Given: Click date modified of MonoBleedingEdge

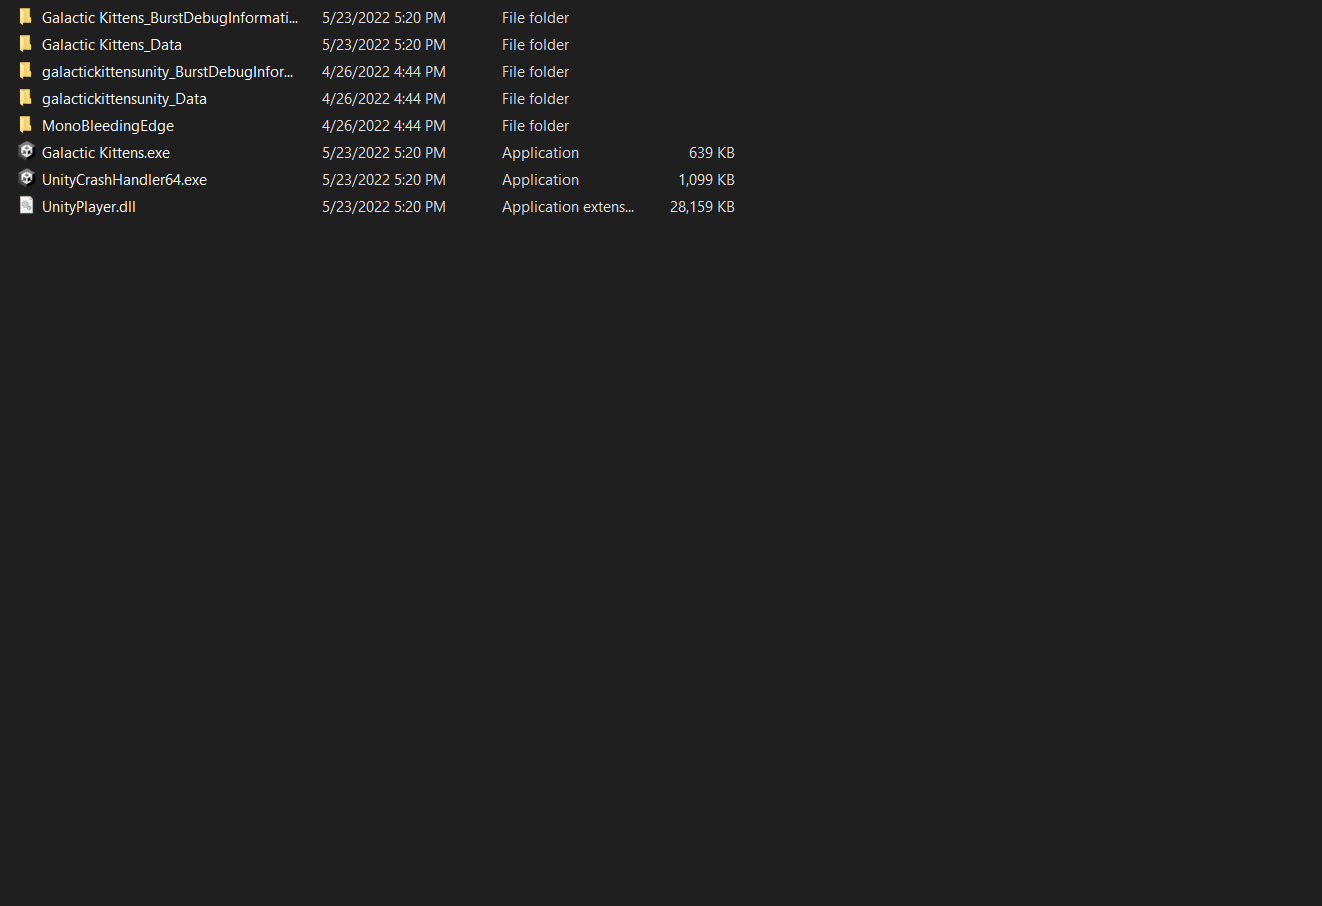Looking at the screenshot, I should pyautogui.click(x=384, y=126).
